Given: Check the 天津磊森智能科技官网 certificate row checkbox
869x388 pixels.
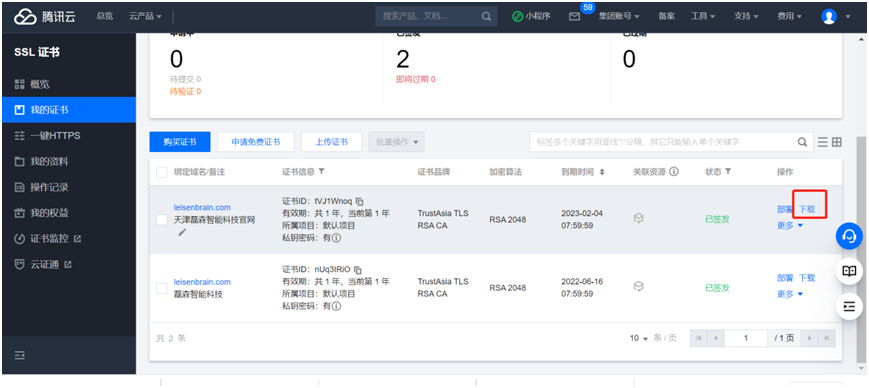Looking at the screenshot, I should coord(162,220).
